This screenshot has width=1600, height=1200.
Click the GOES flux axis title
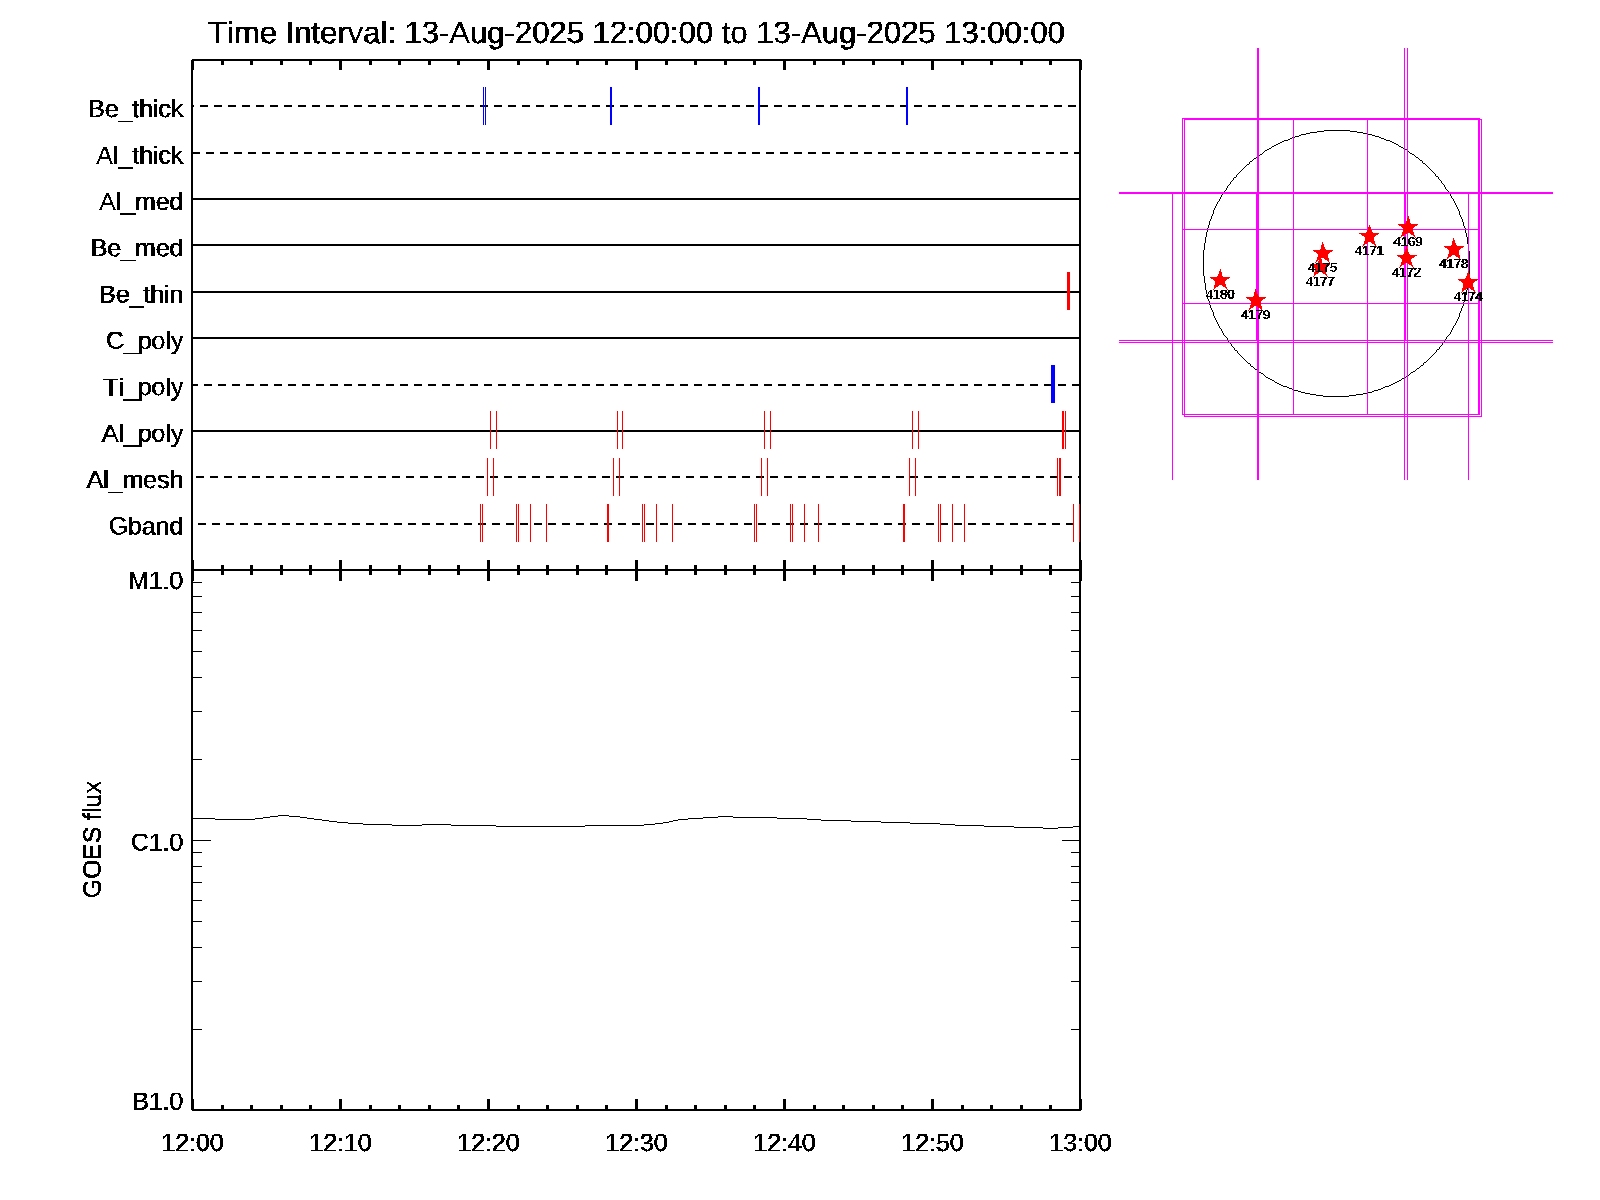[92, 839]
